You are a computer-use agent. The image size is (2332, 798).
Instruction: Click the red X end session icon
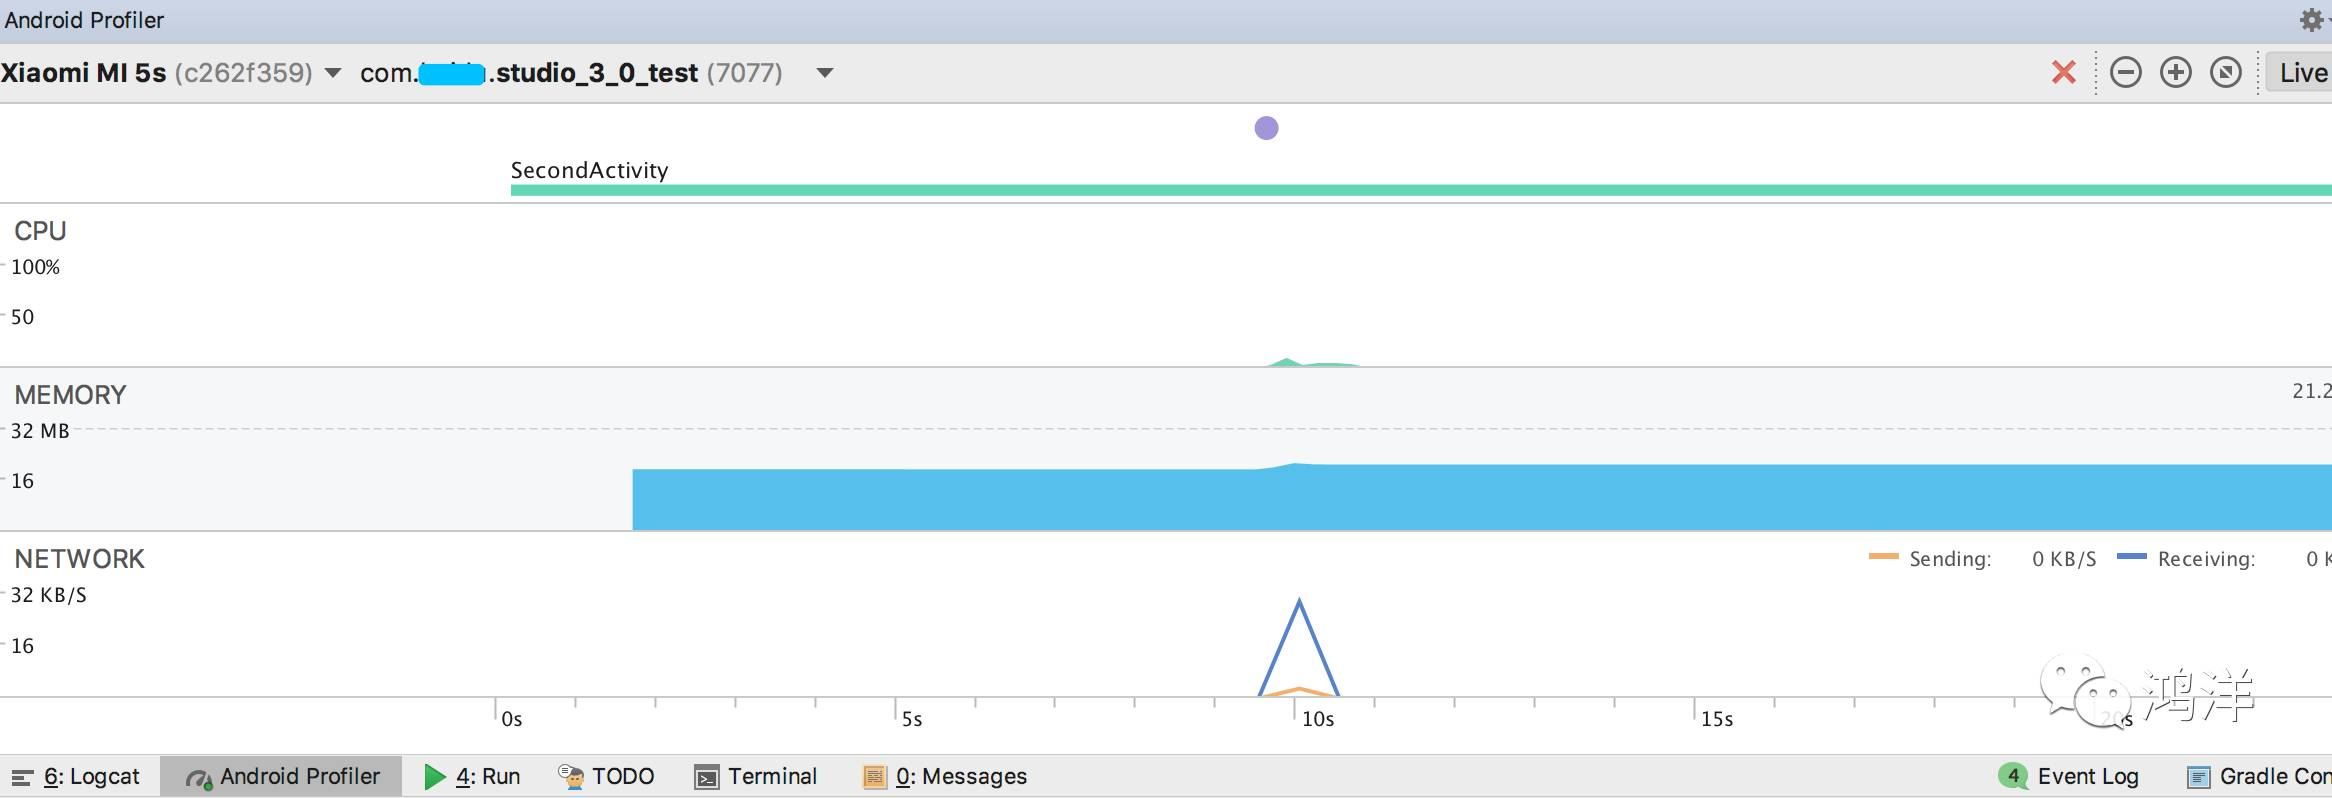pos(2063,72)
